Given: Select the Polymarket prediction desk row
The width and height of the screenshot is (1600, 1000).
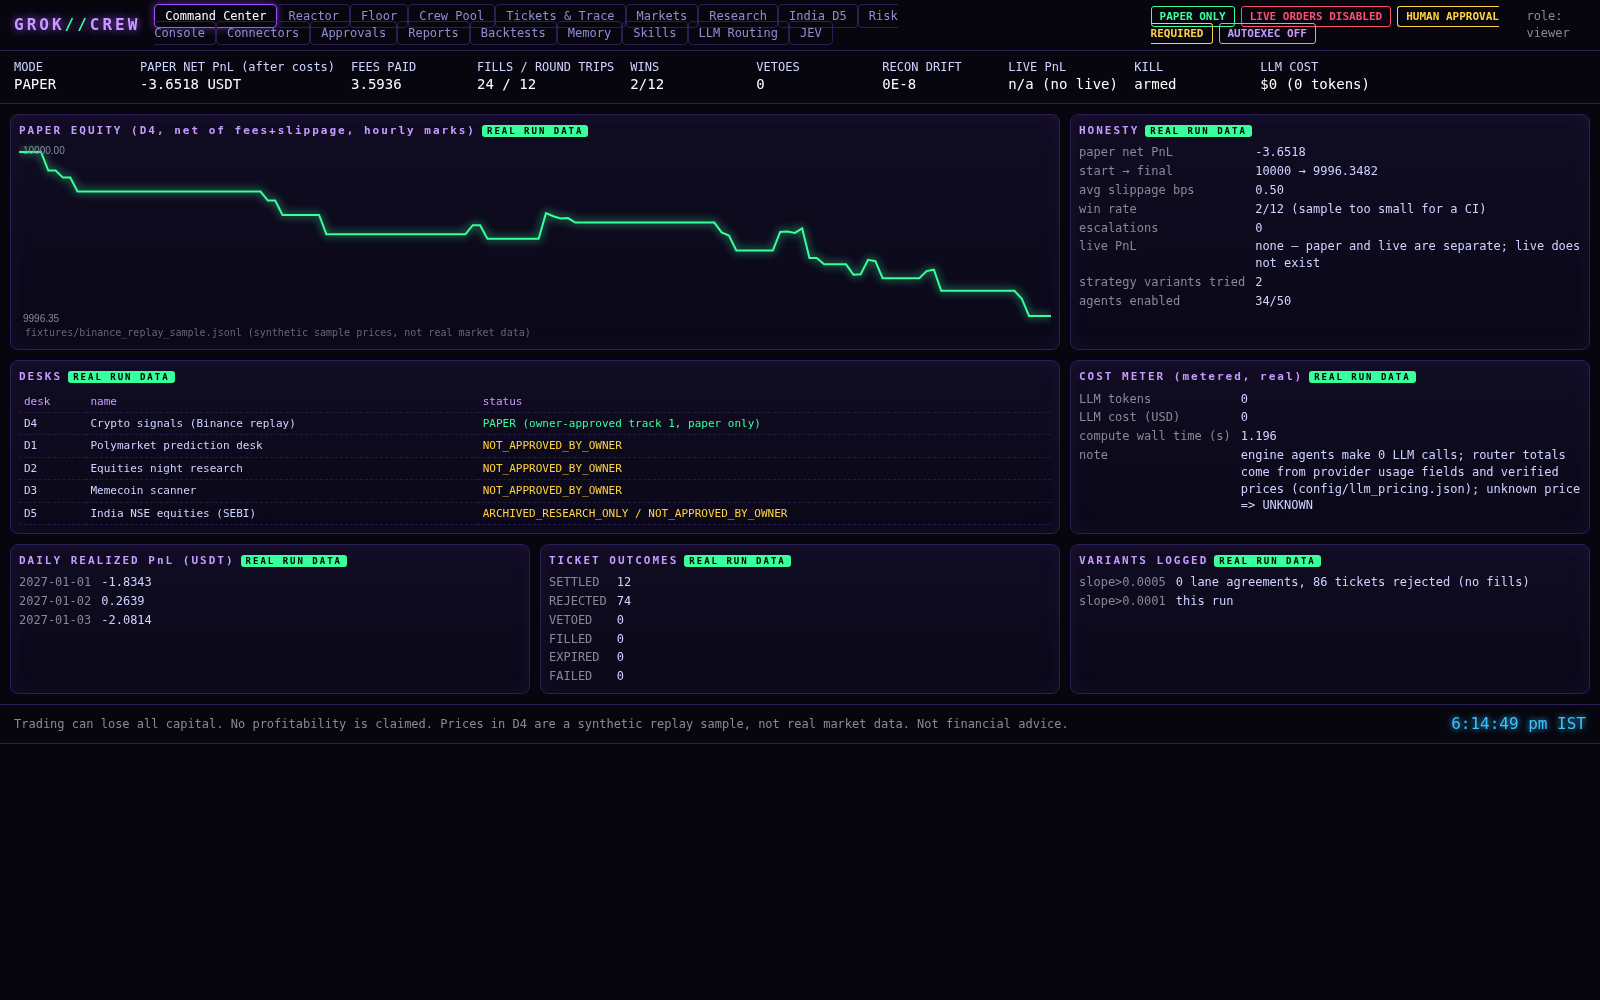Looking at the screenshot, I should pos(535,446).
